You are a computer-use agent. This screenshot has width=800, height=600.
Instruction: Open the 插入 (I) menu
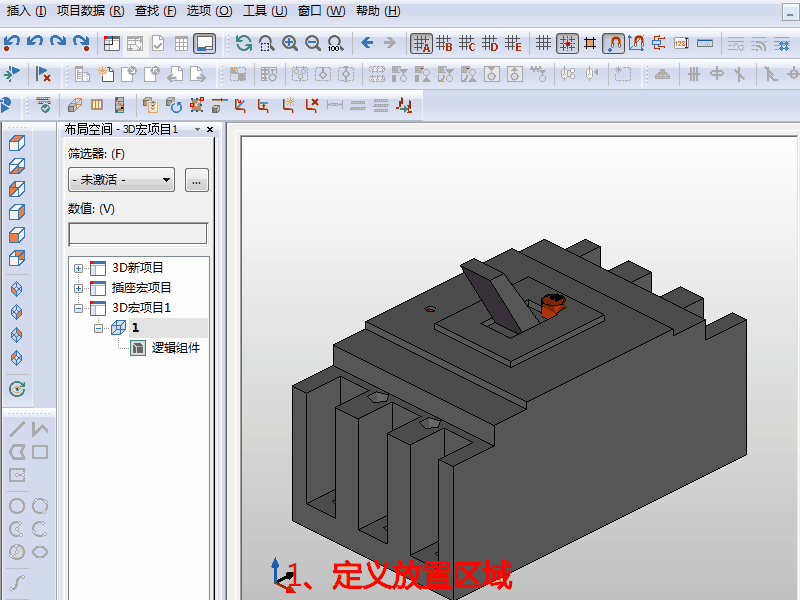(26, 11)
